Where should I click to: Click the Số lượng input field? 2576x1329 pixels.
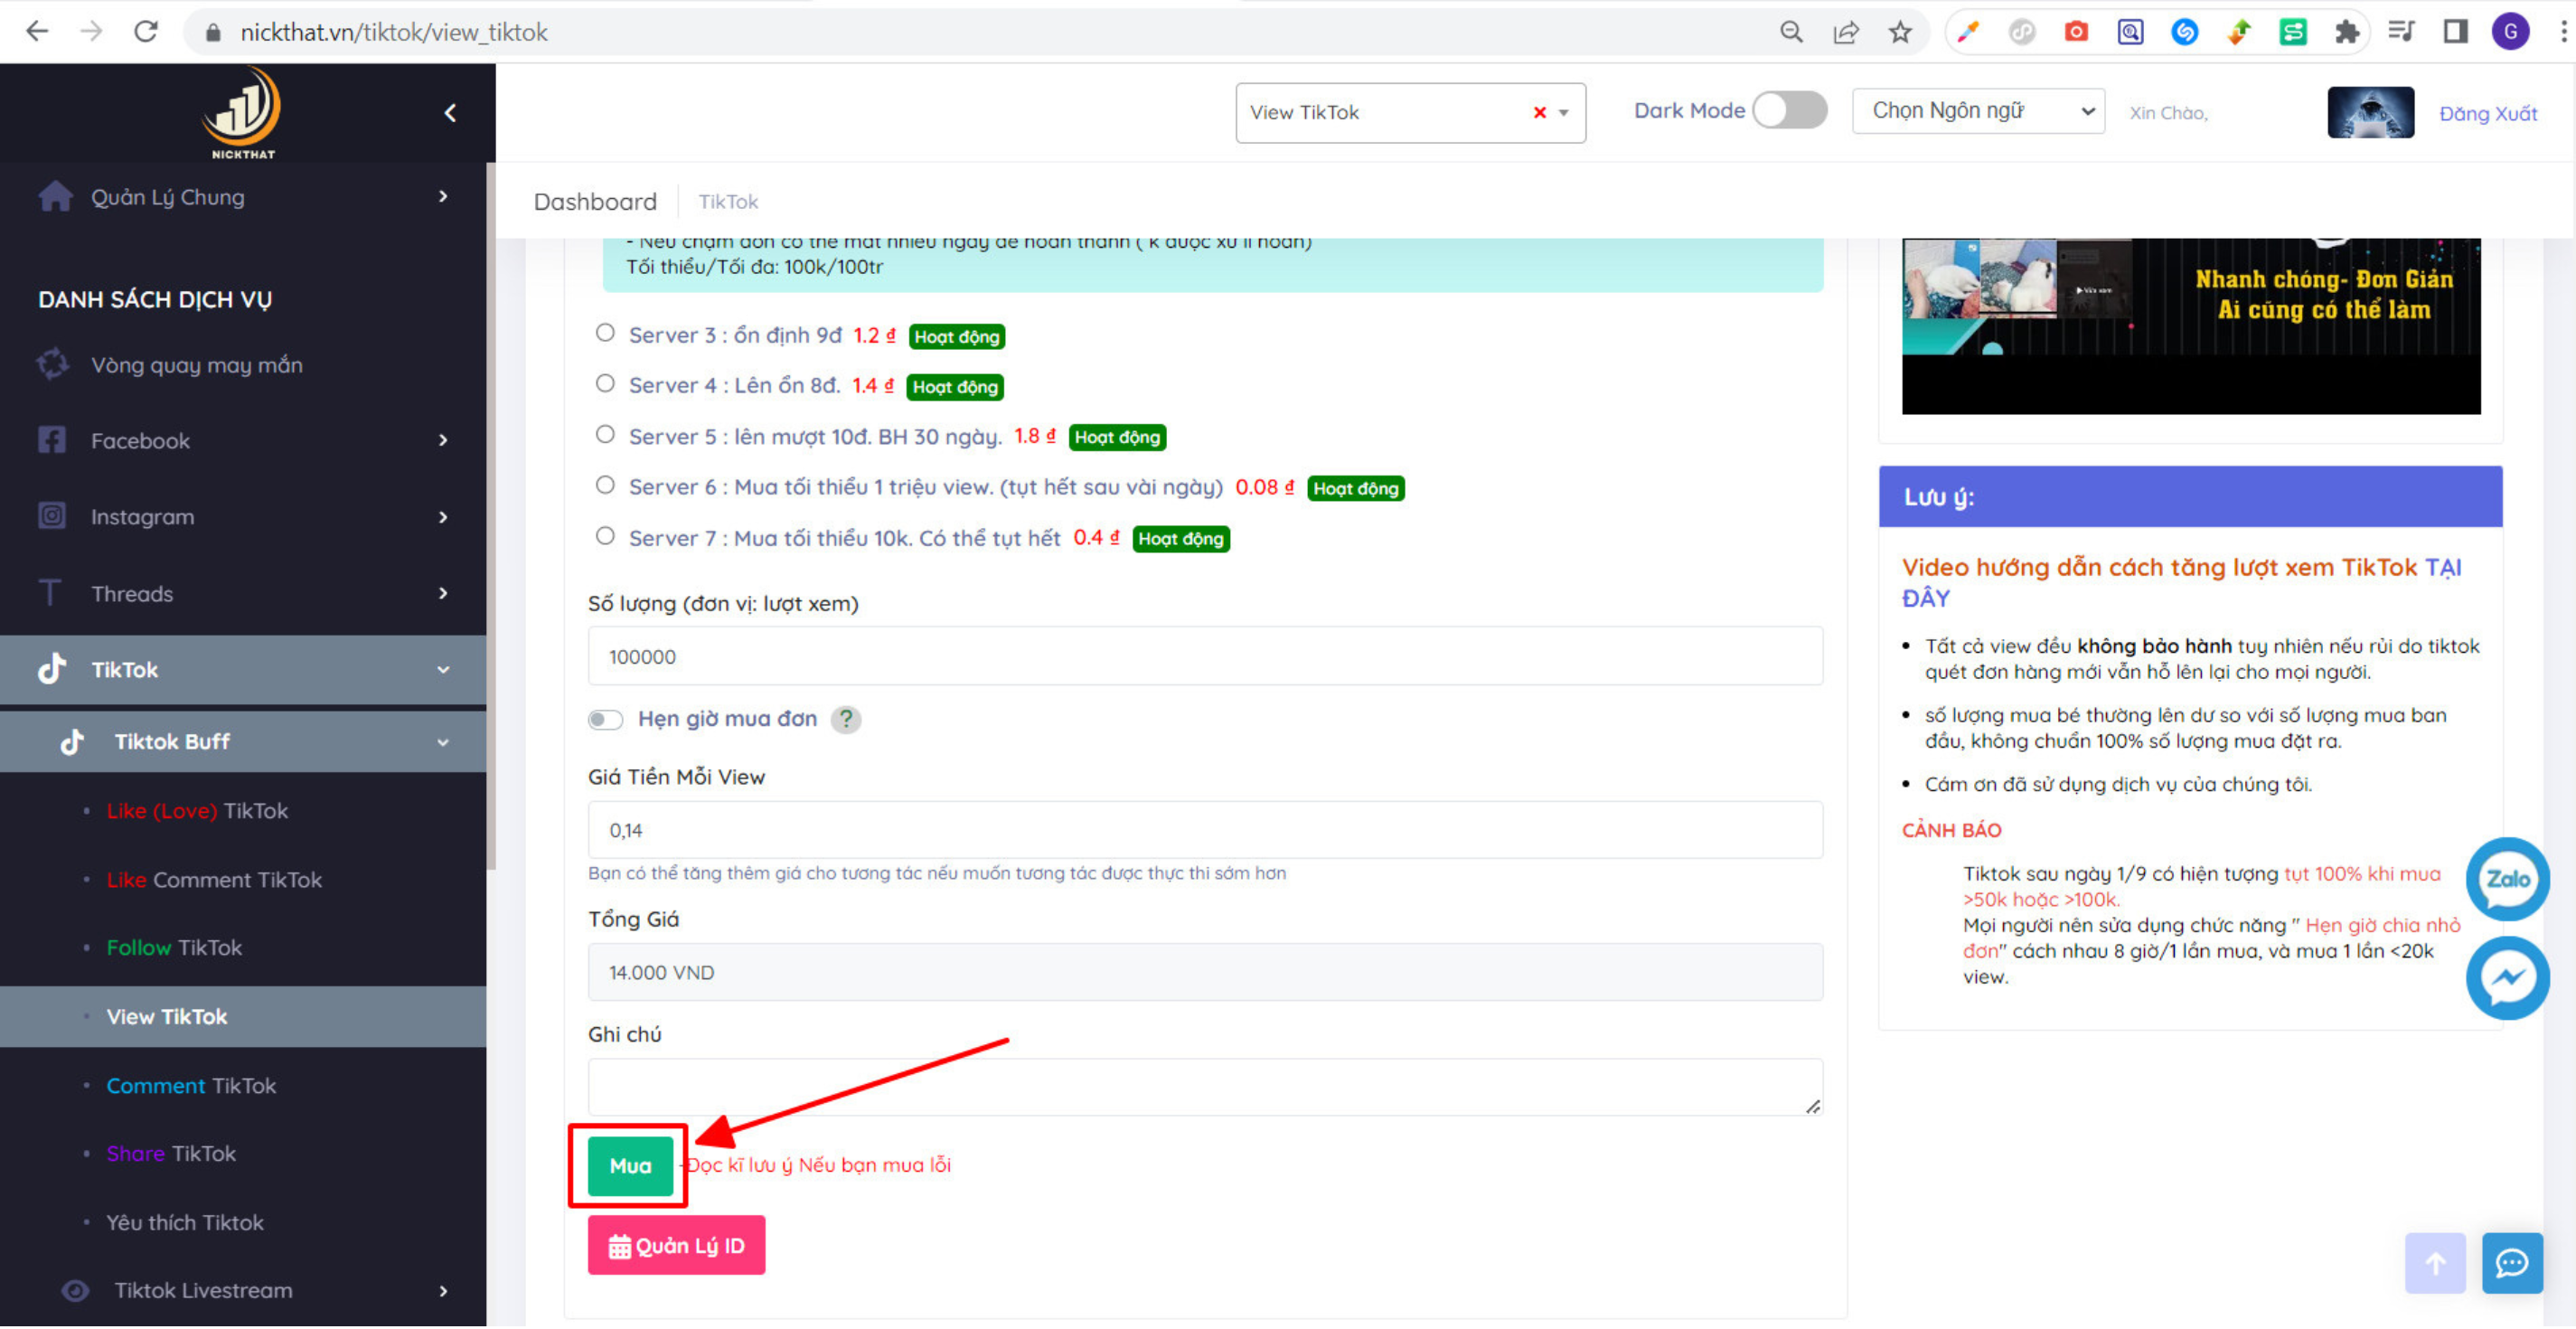click(x=1205, y=656)
